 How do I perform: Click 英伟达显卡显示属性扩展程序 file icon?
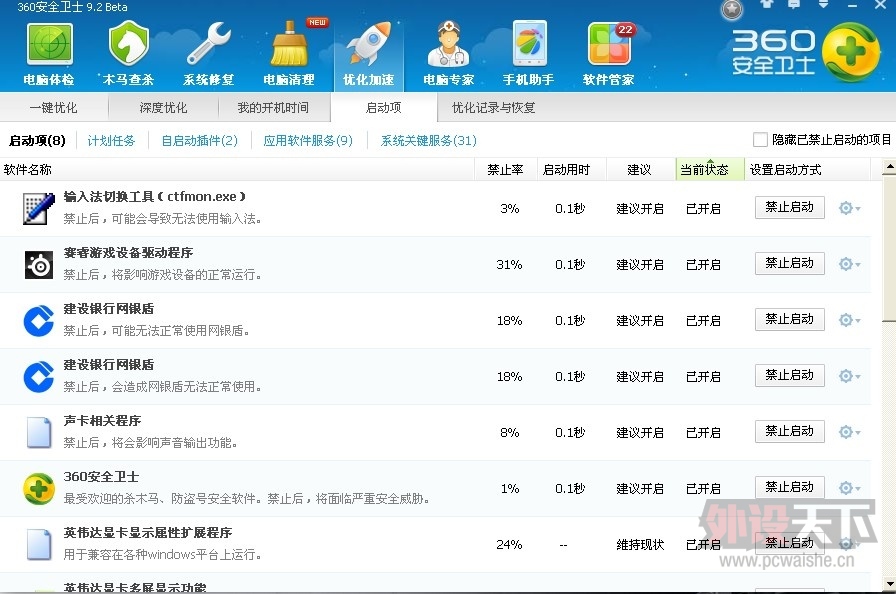click(39, 544)
